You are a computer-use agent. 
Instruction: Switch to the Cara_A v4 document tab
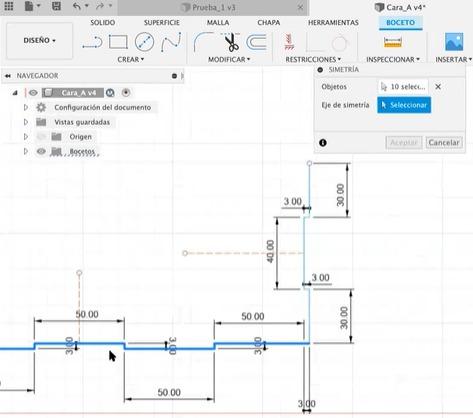click(x=400, y=7)
